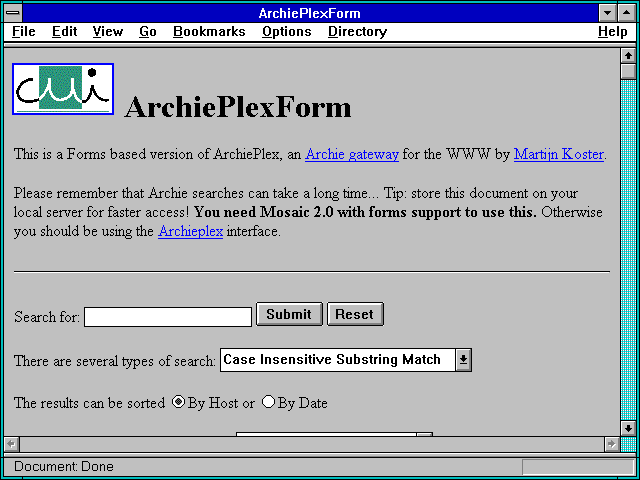
Task: Open the Edit menu
Action: (64, 32)
